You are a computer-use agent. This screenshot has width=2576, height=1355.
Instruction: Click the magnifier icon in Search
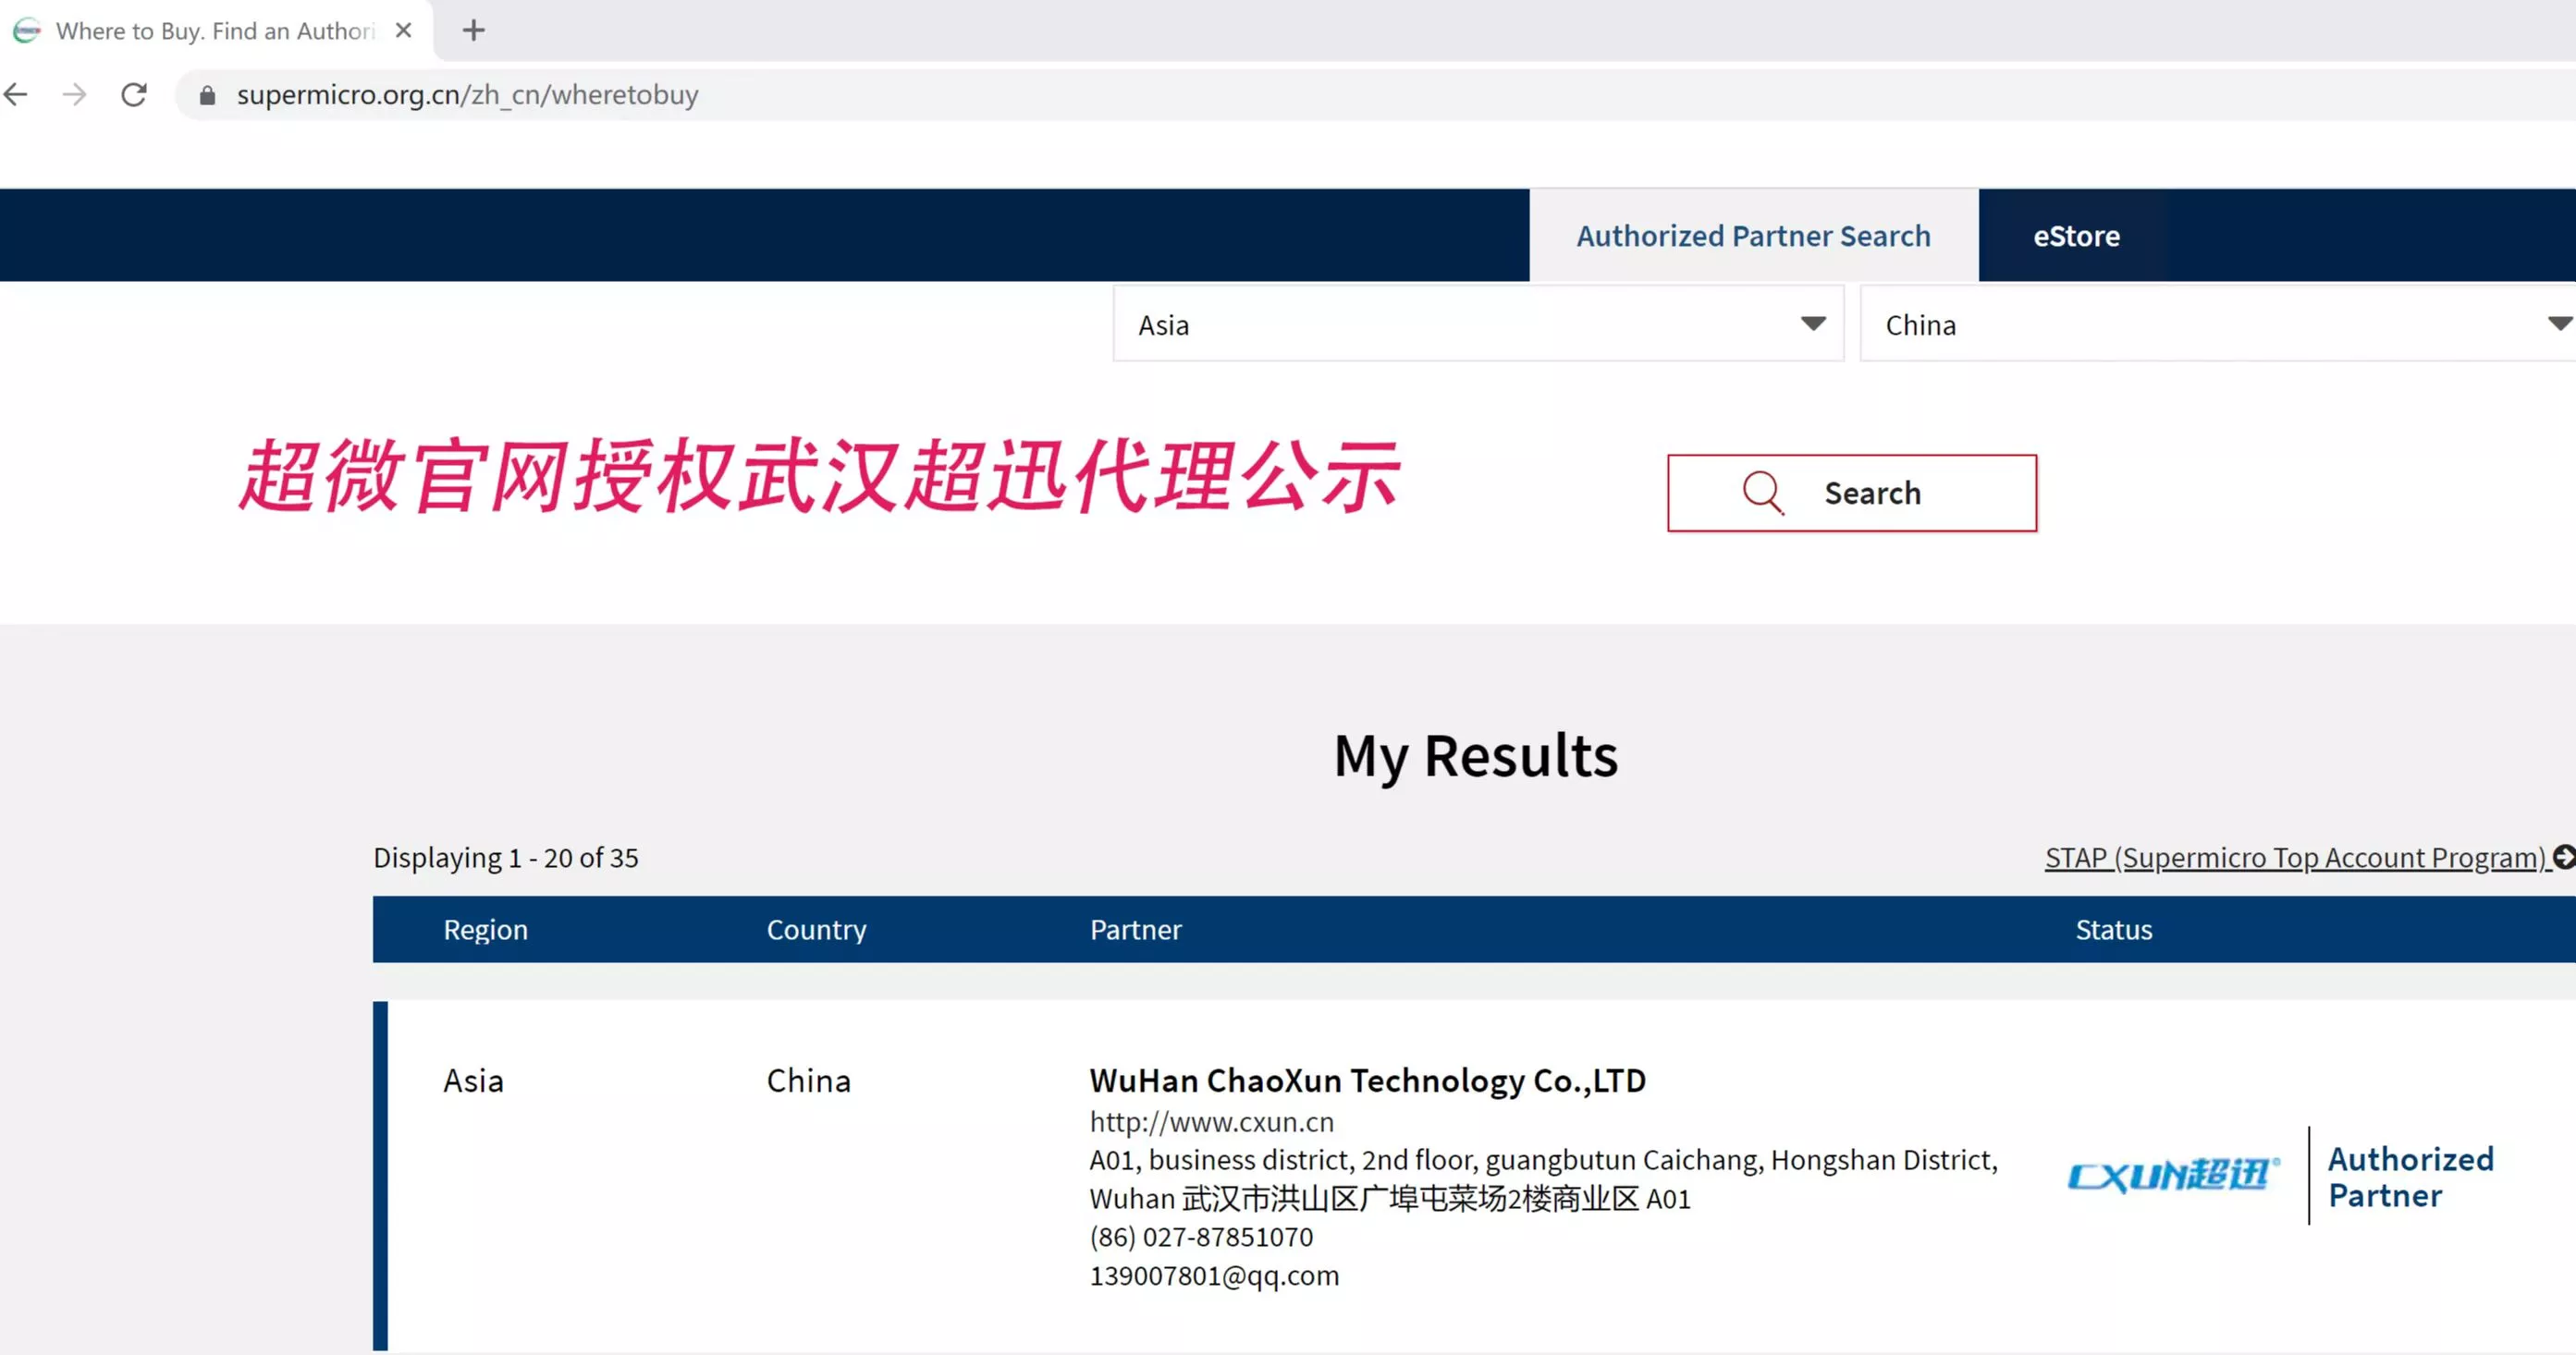tap(1762, 493)
